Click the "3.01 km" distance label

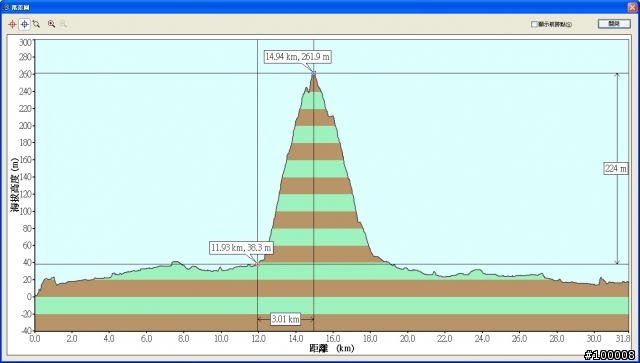tap(286, 319)
